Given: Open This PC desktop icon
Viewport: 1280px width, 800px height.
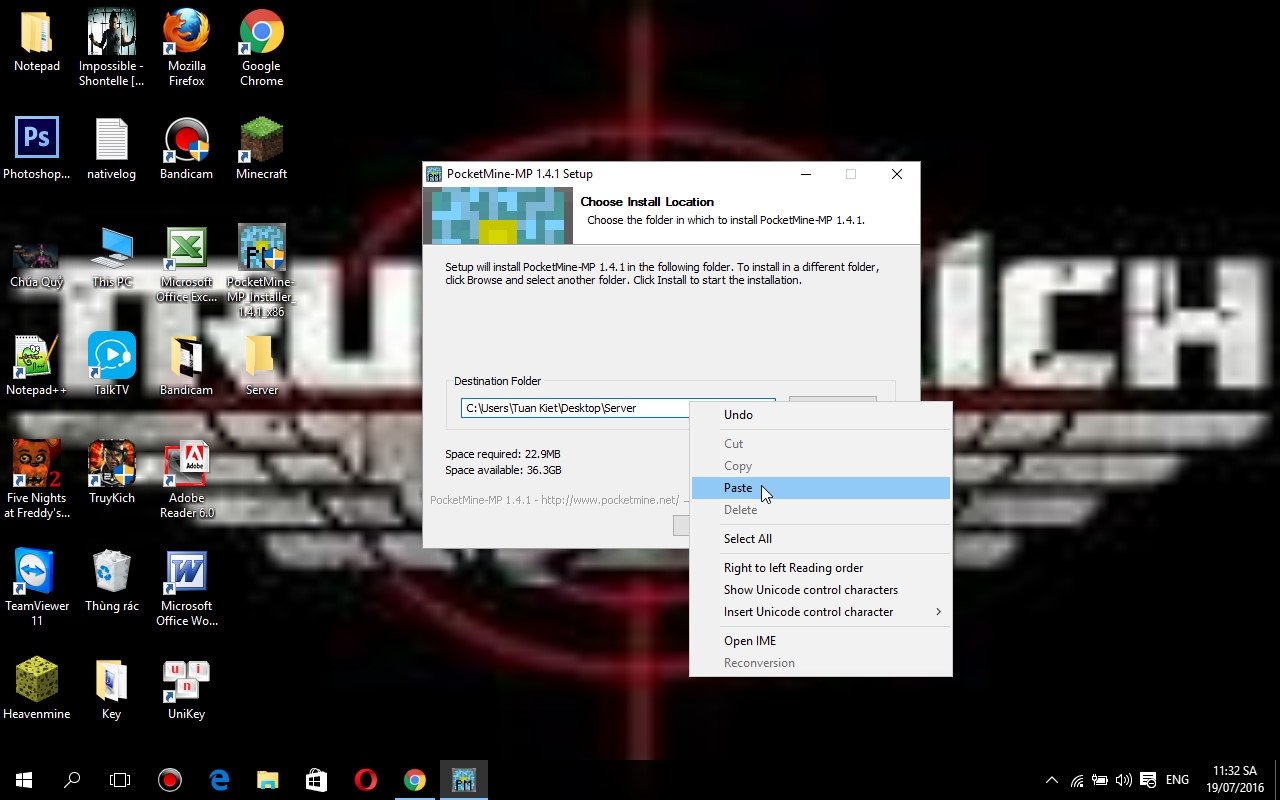Looking at the screenshot, I should coord(111,257).
